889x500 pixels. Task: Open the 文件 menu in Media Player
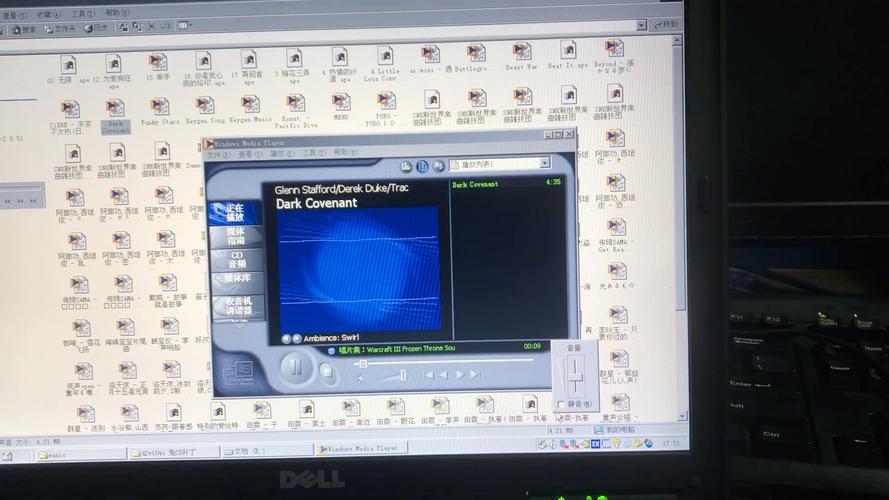point(217,155)
